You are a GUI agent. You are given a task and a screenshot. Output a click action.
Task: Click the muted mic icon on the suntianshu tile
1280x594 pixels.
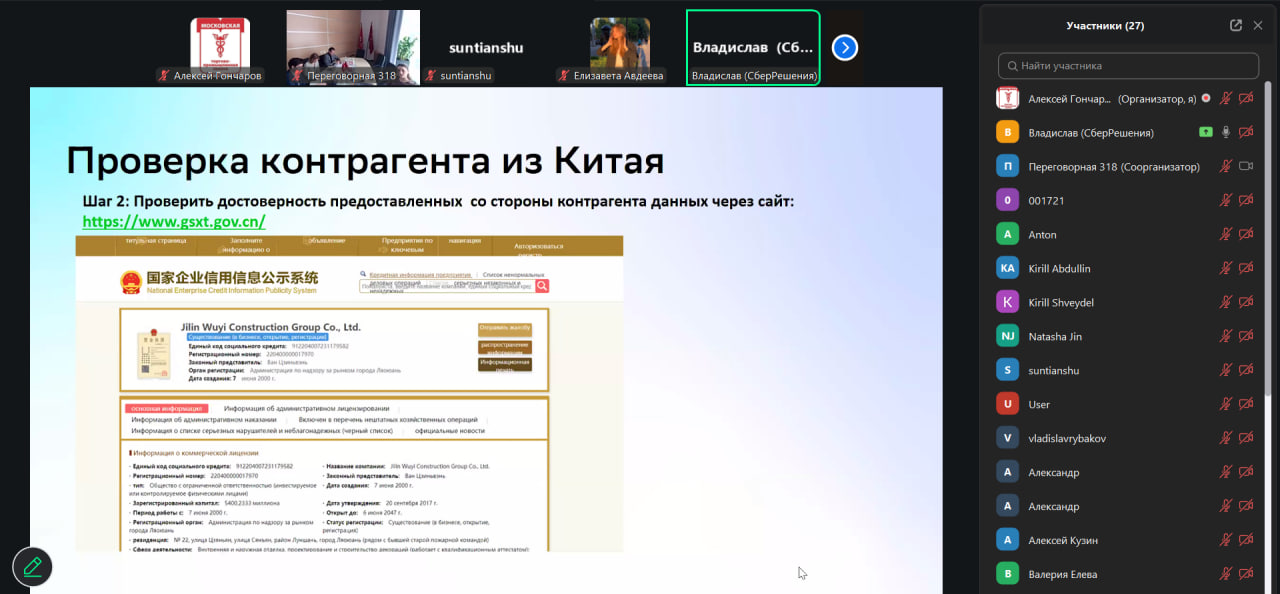pyautogui.click(x=430, y=74)
